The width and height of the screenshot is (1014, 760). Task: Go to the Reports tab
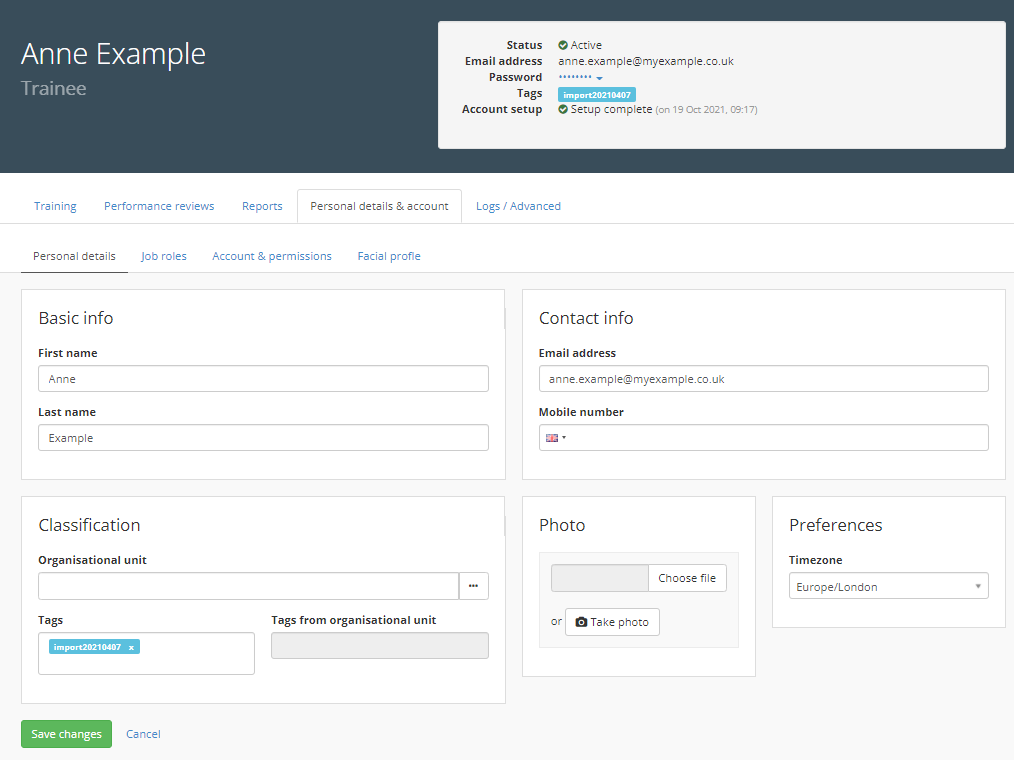[262, 206]
